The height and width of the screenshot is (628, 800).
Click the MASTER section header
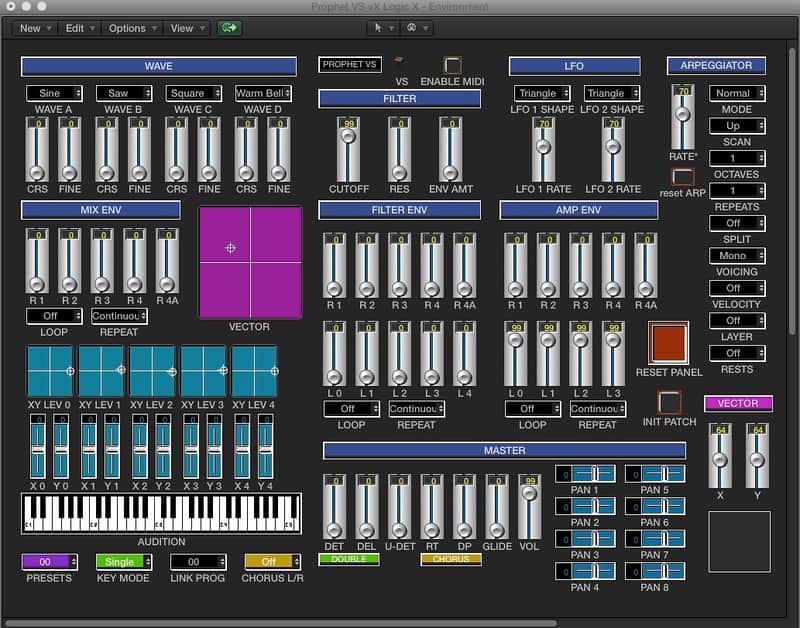tap(504, 450)
